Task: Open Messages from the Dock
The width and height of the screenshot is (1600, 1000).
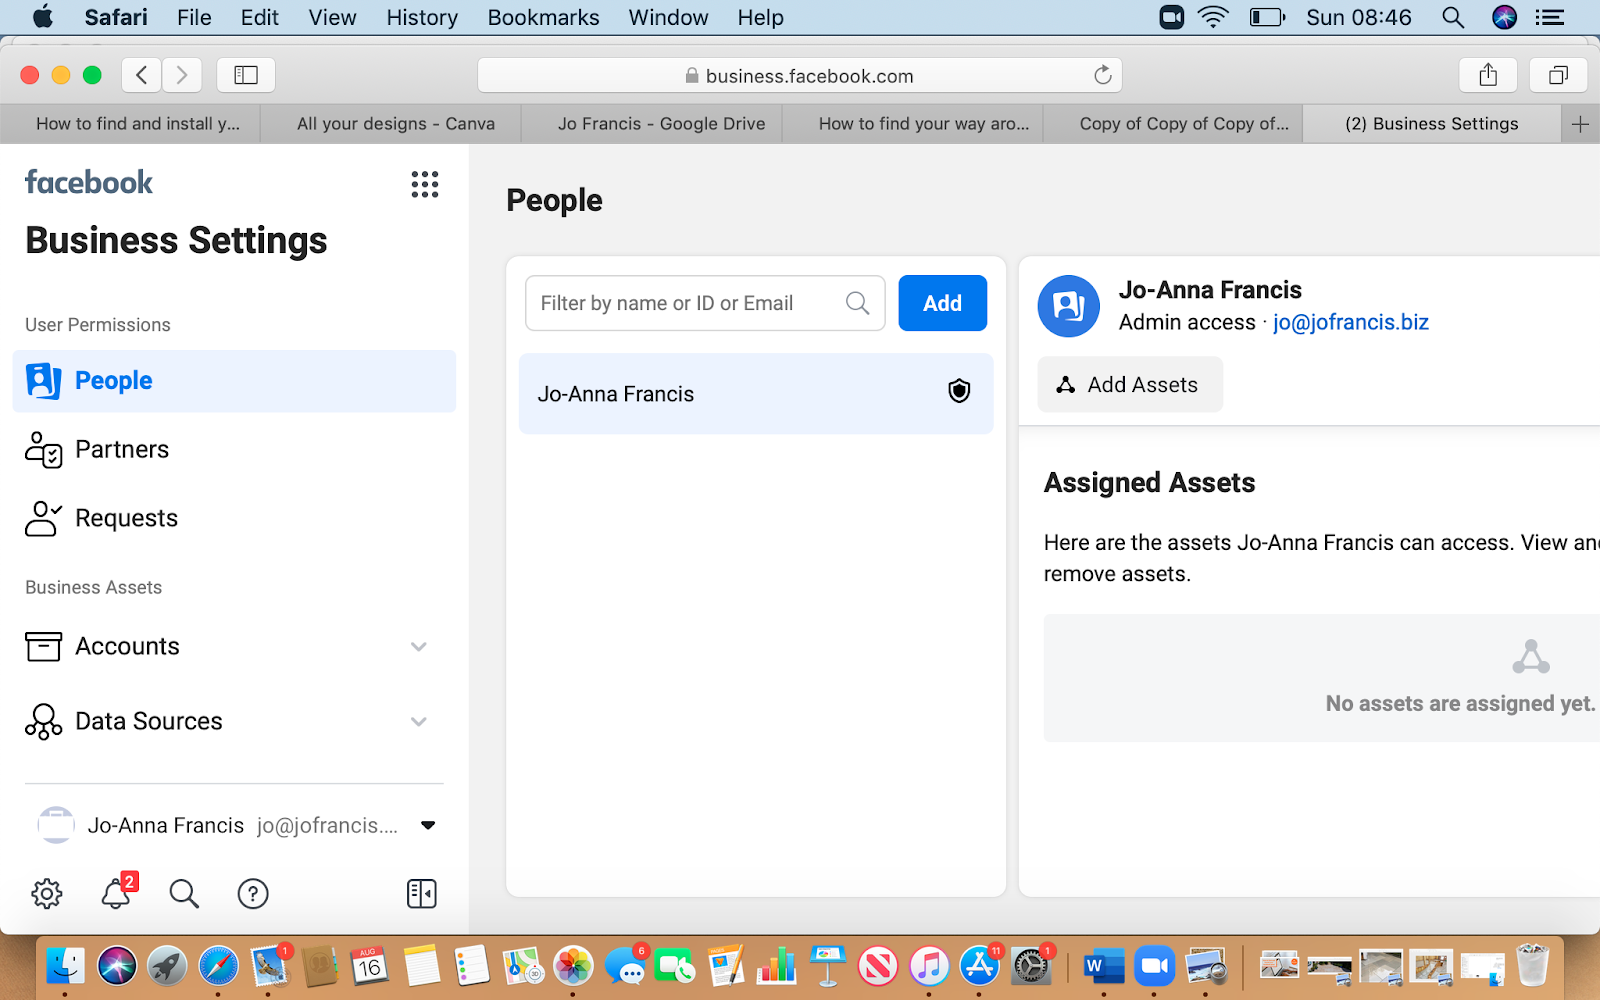Action: (626, 966)
